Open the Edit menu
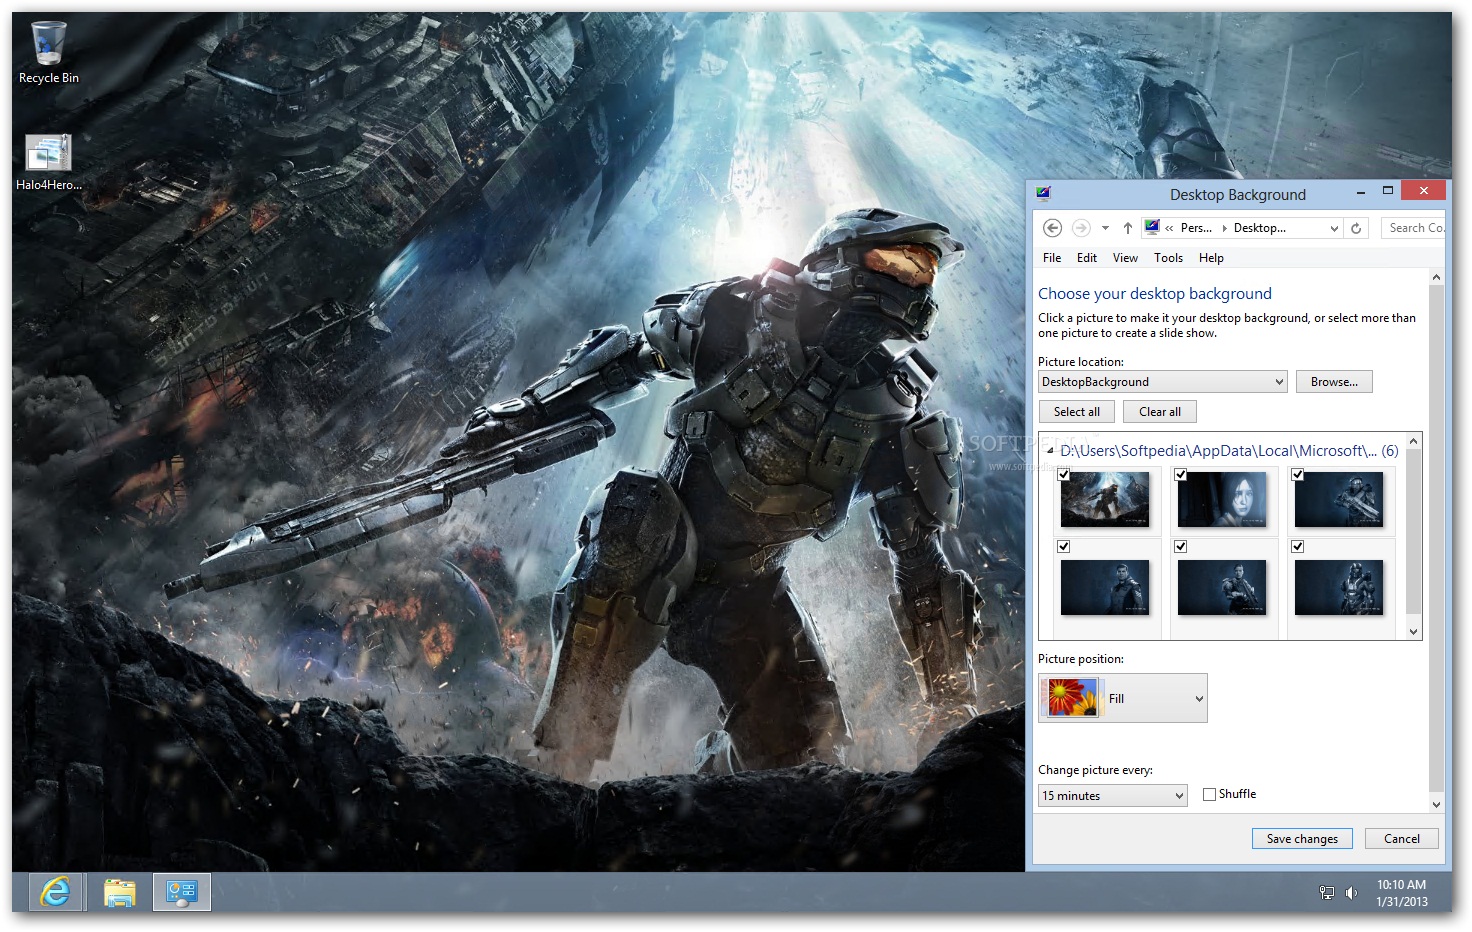The width and height of the screenshot is (1472, 932). (1087, 258)
